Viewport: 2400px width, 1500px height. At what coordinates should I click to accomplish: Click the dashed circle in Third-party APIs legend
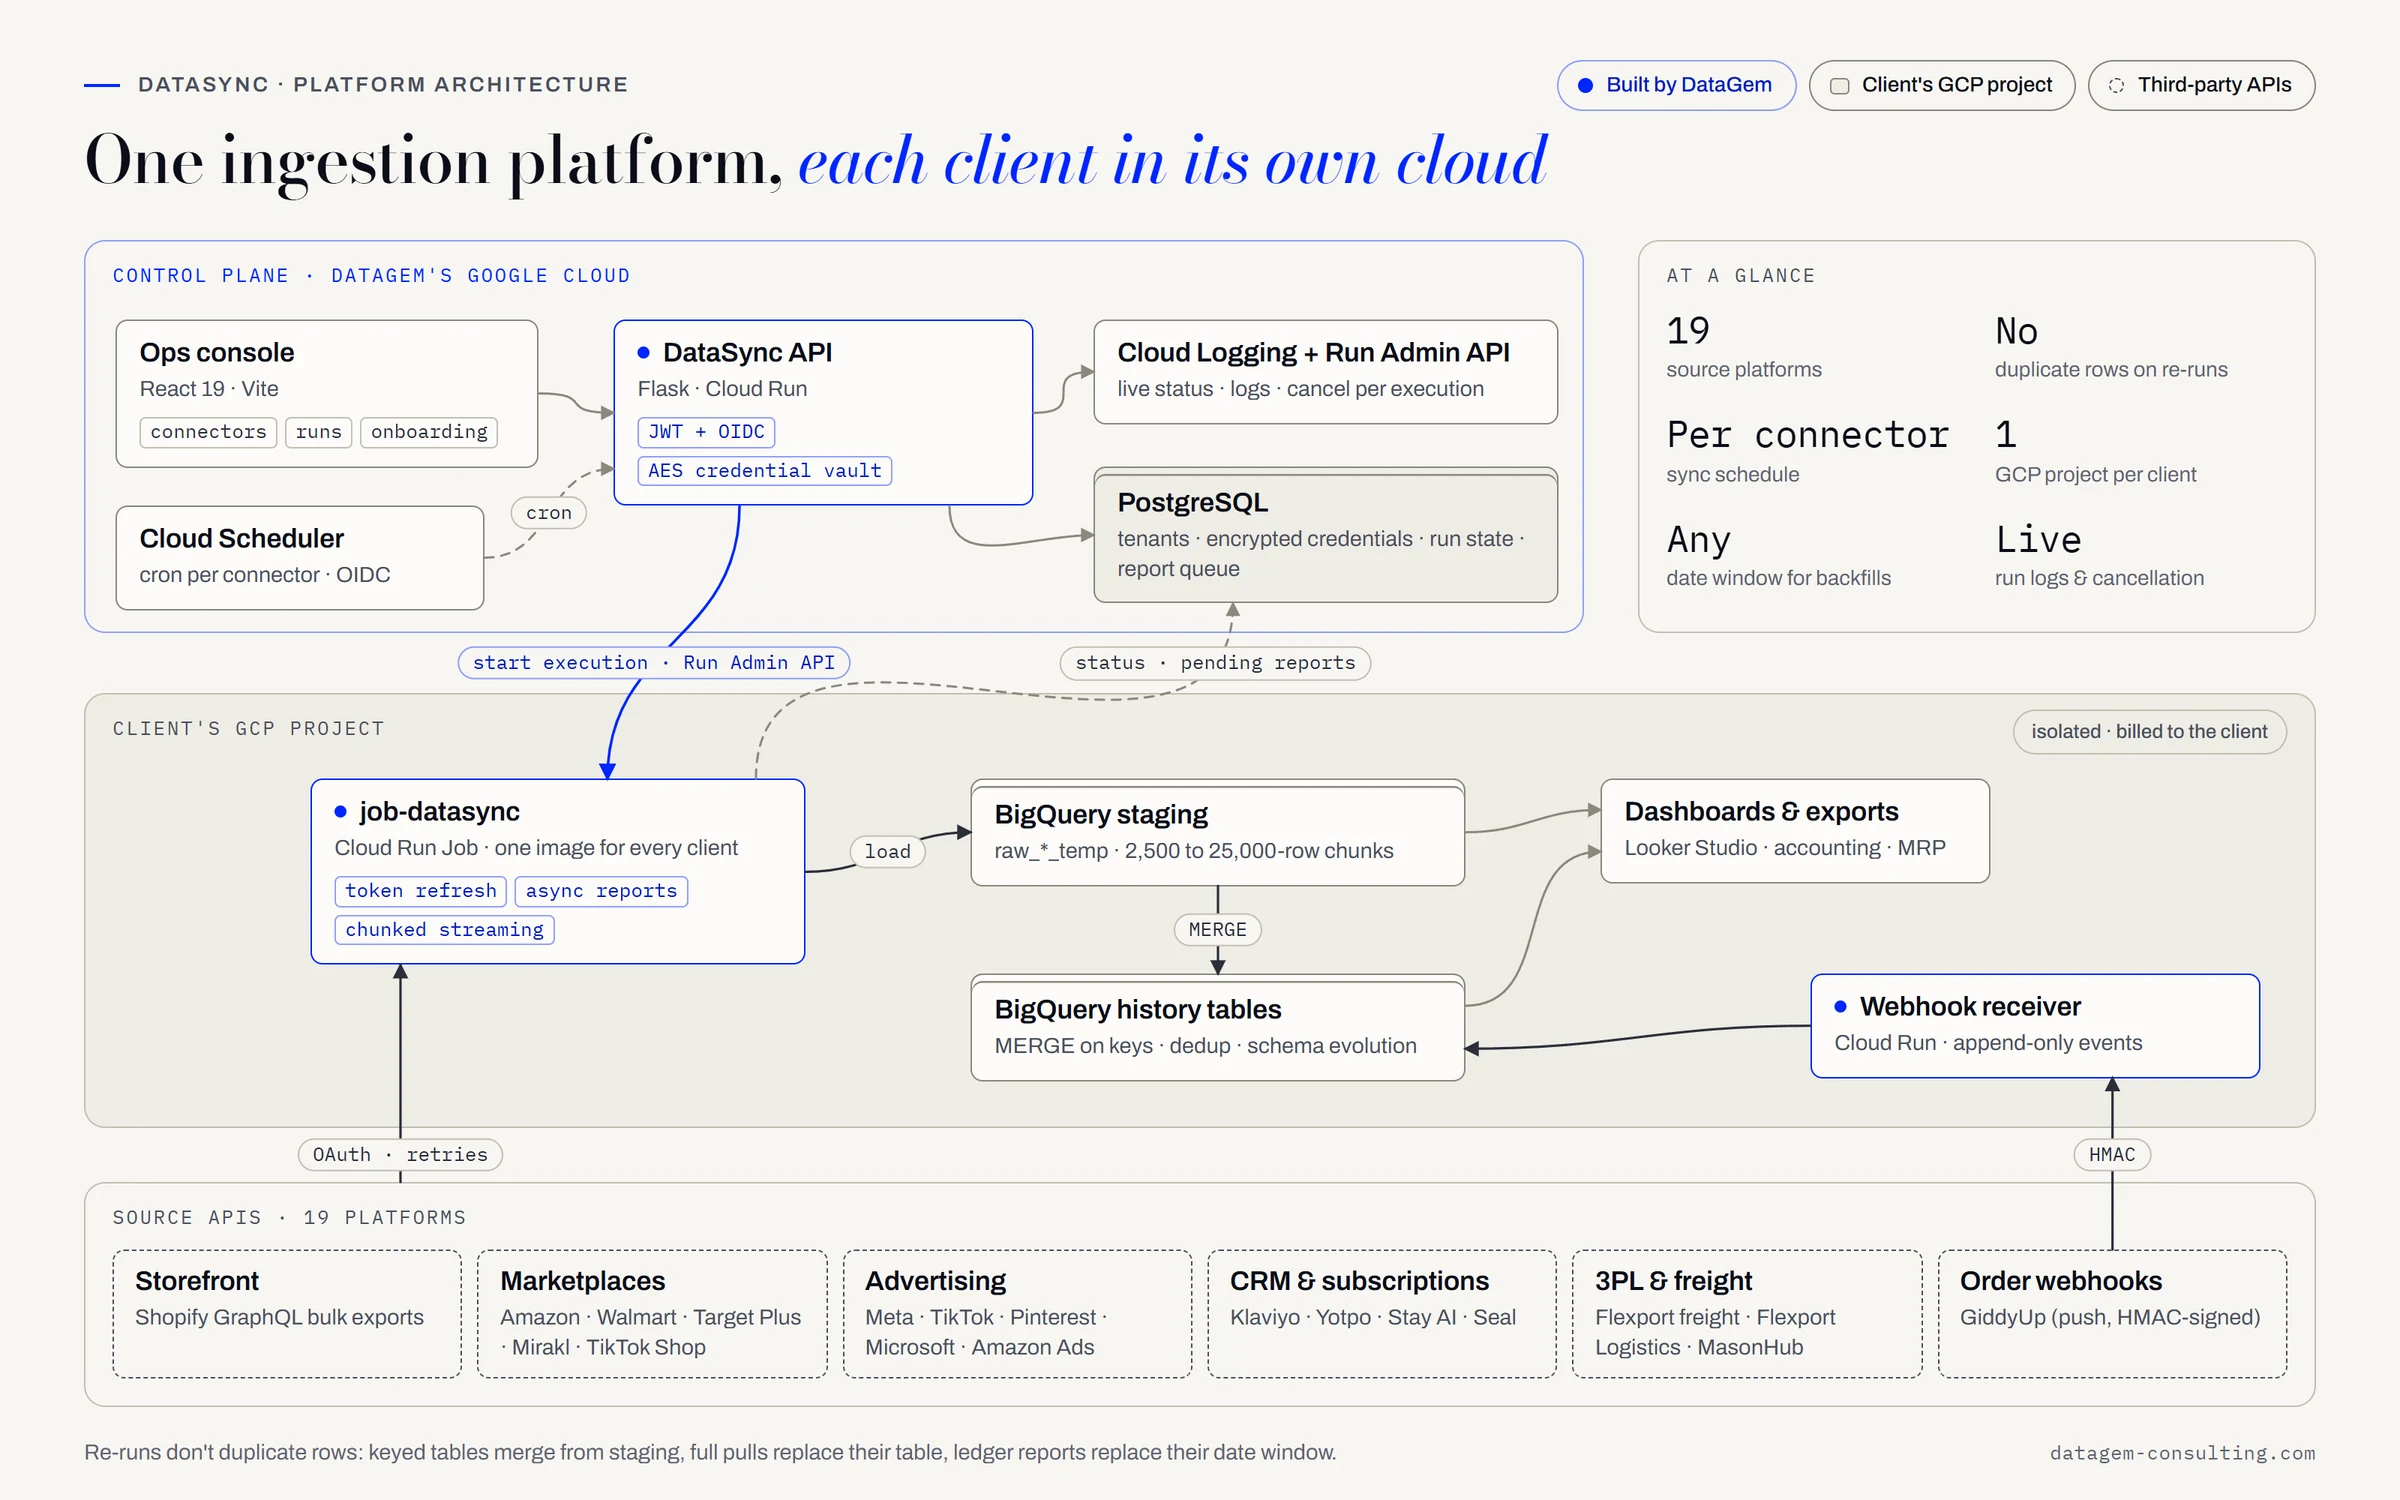click(x=2116, y=86)
